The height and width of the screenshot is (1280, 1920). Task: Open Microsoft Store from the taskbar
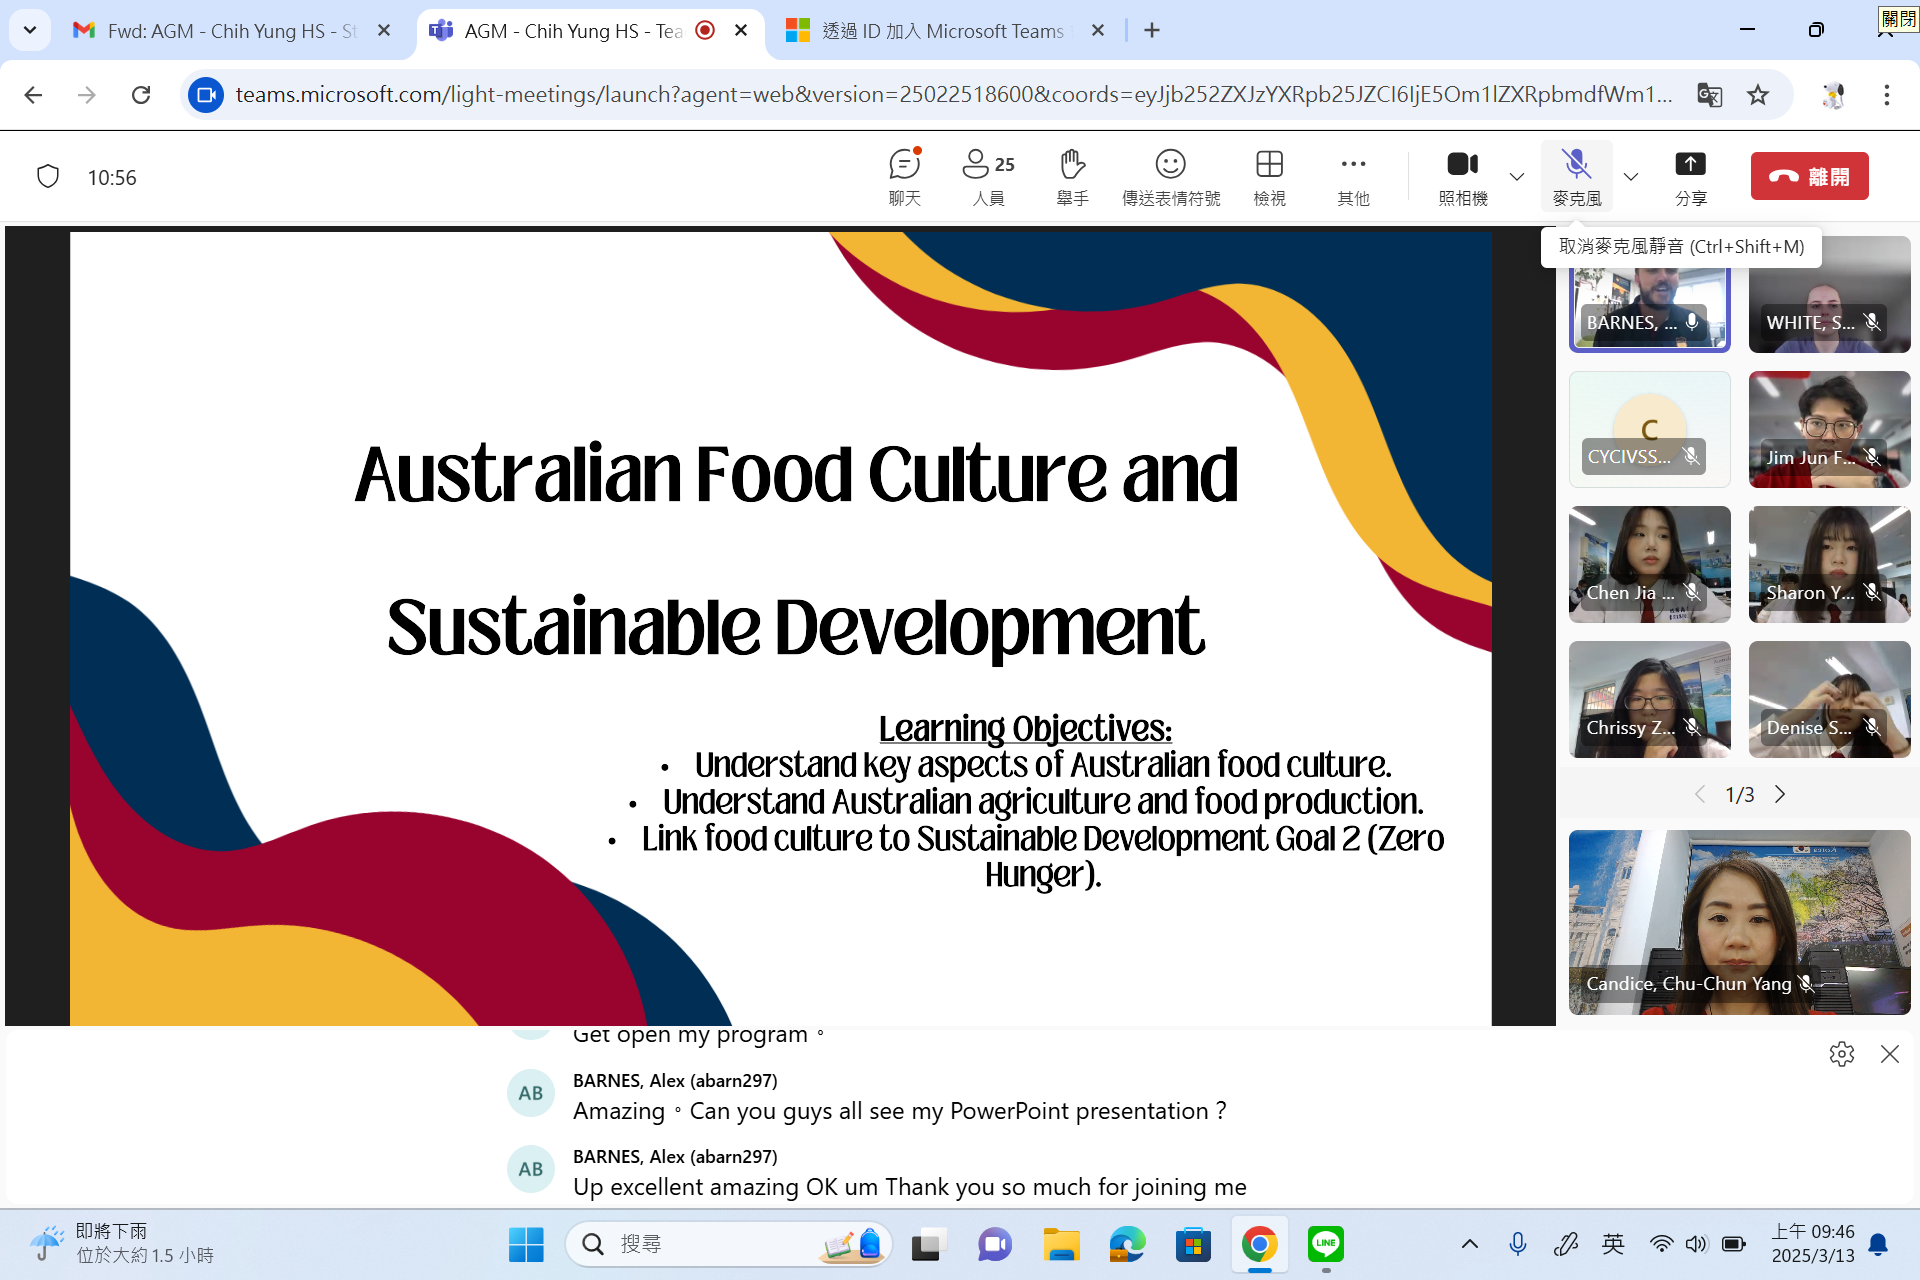(1193, 1244)
